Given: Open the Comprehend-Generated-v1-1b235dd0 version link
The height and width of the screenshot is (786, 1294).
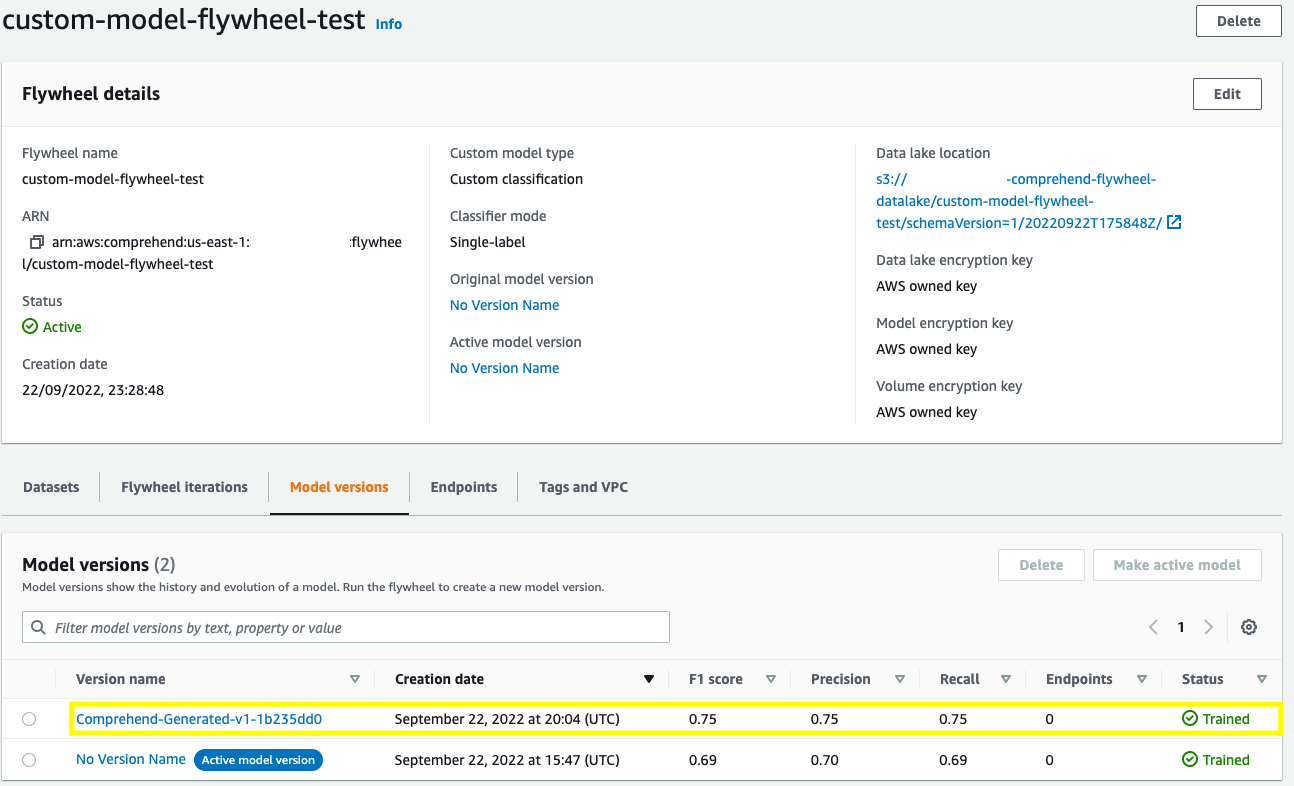Looking at the screenshot, I should [x=199, y=719].
